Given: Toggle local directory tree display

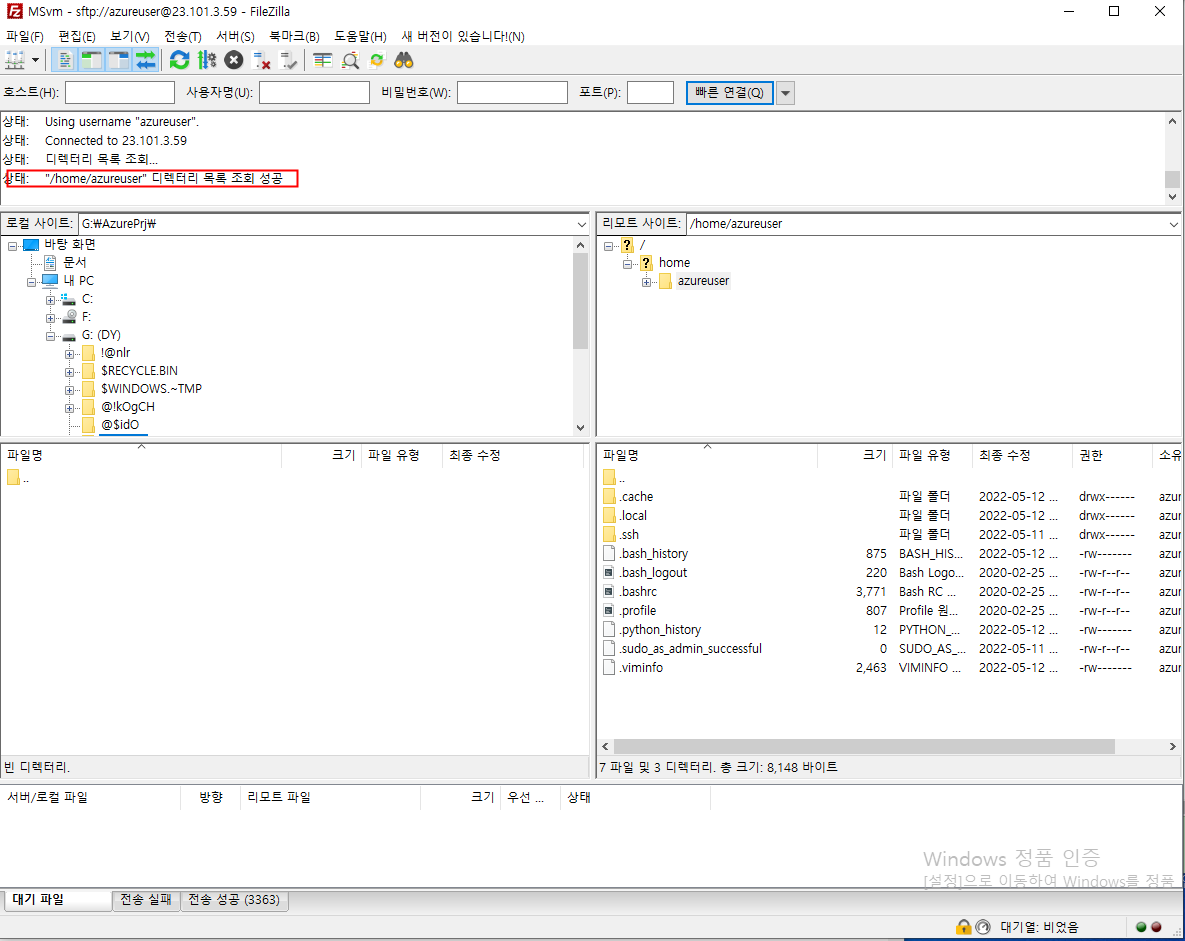Looking at the screenshot, I should (x=92, y=60).
